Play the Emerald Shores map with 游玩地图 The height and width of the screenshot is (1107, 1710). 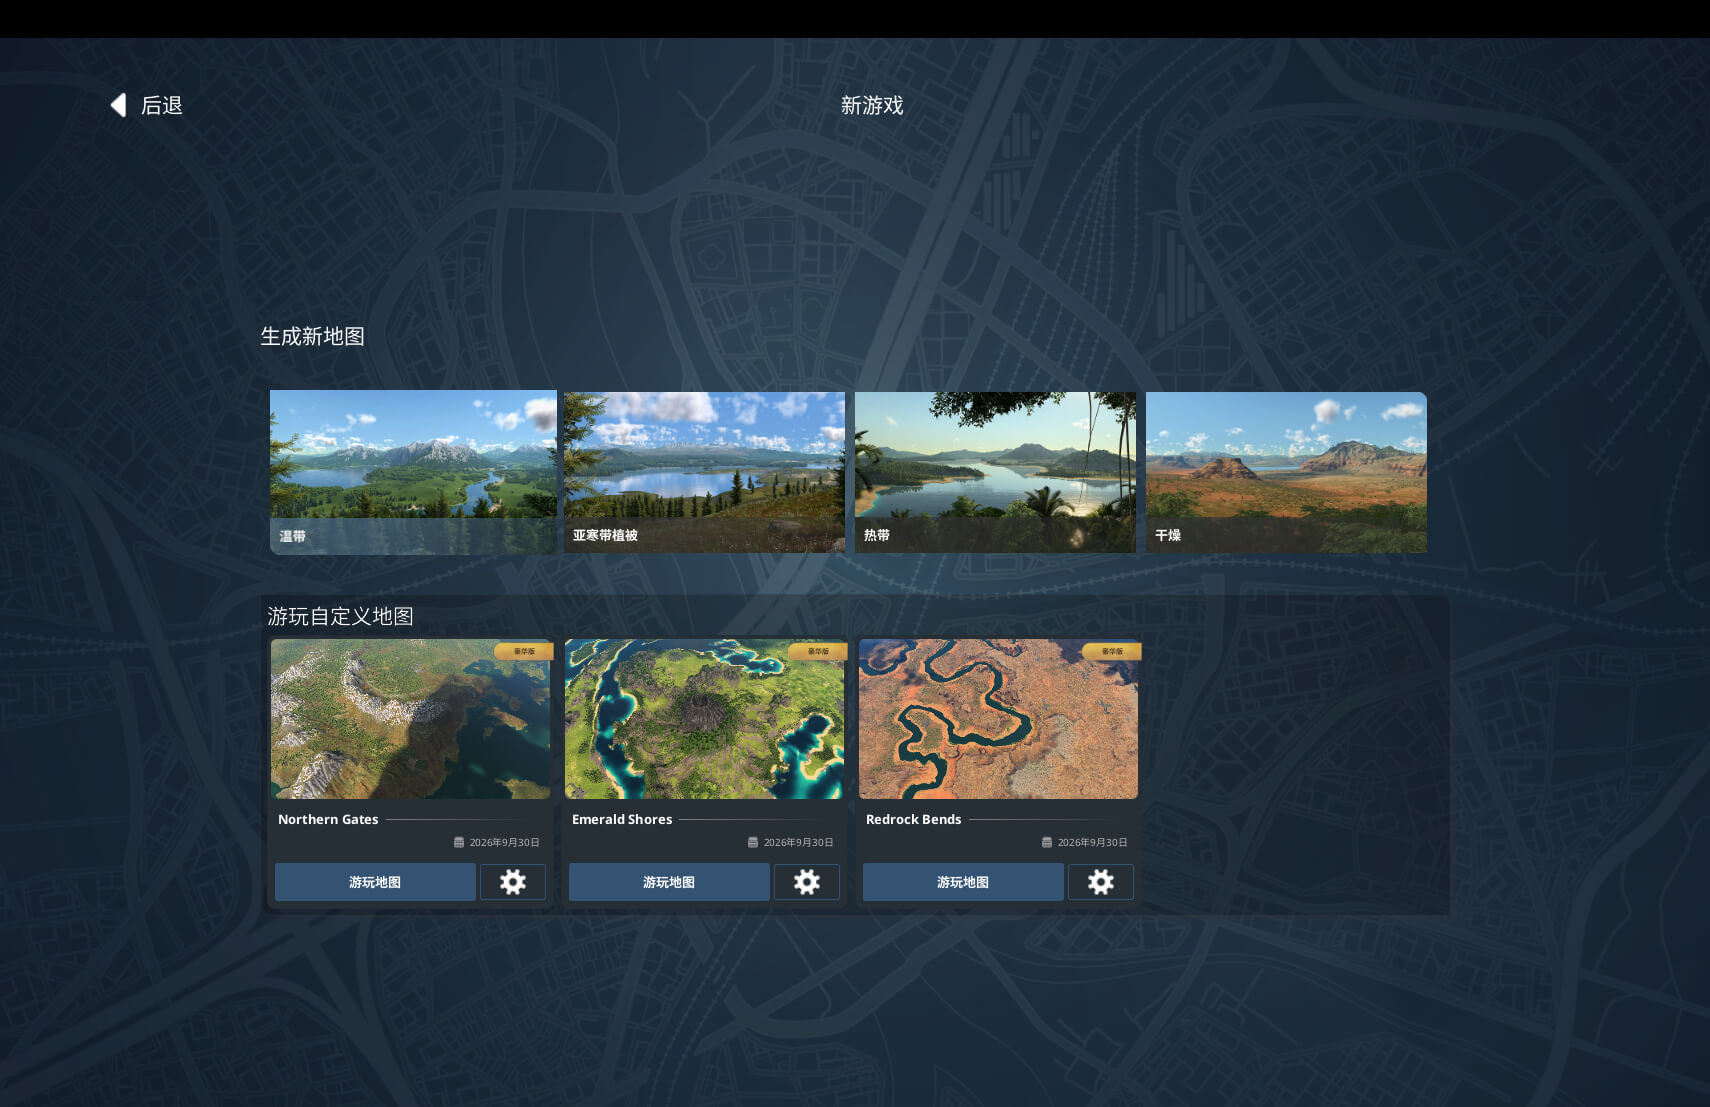point(669,882)
